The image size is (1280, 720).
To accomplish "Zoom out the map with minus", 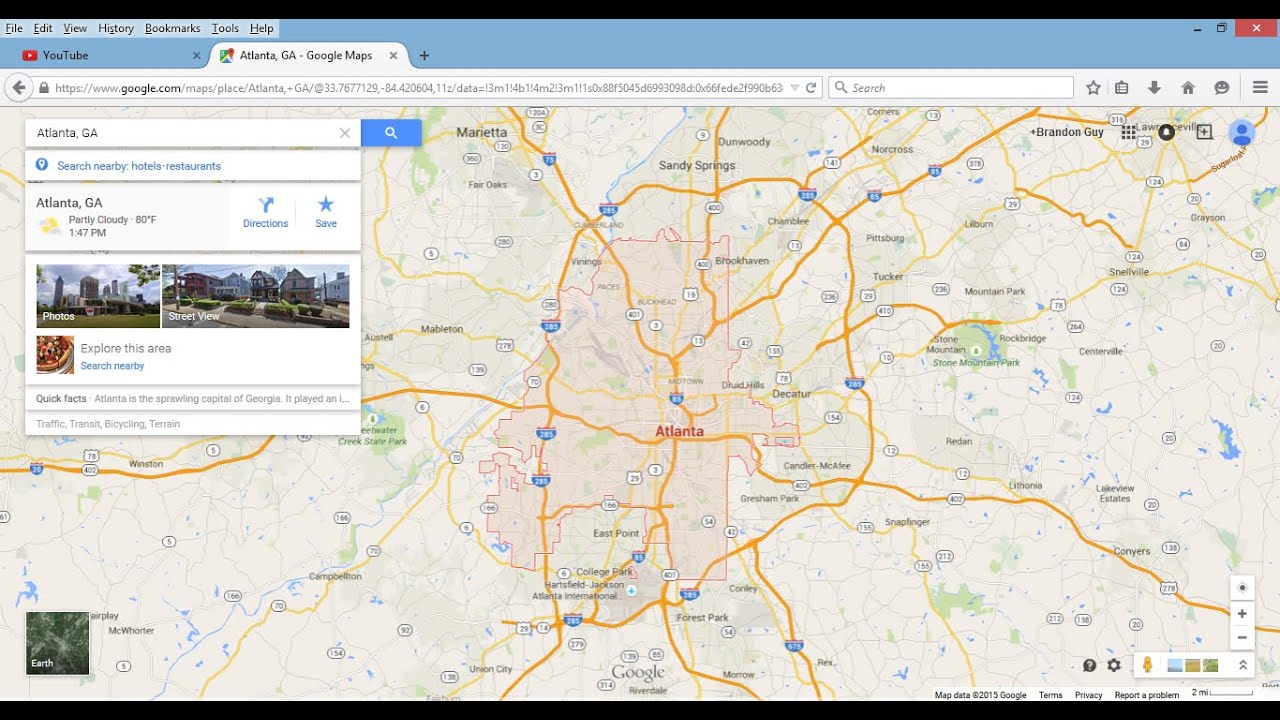I will click(x=1242, y=638).
